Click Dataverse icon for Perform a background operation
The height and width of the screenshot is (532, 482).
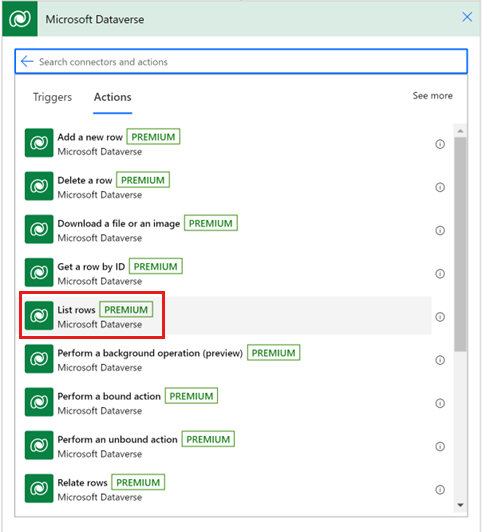39,359
